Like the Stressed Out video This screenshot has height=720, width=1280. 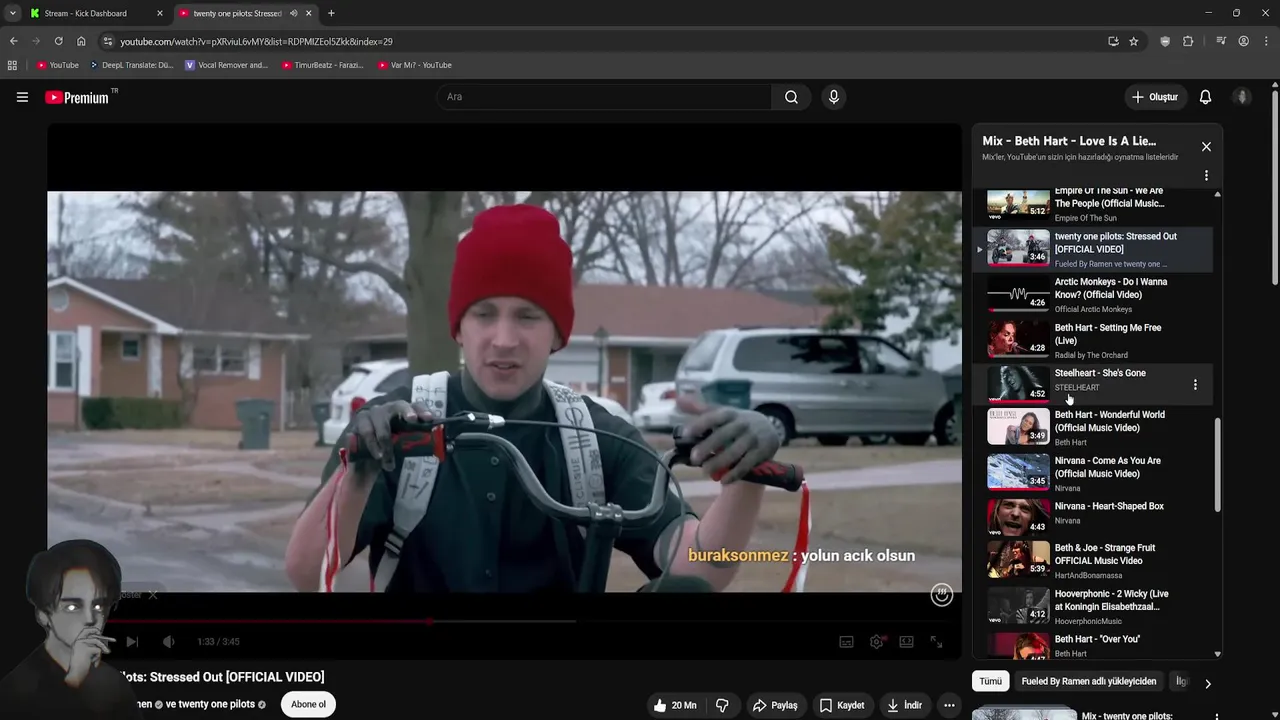[x=675, y=705]
